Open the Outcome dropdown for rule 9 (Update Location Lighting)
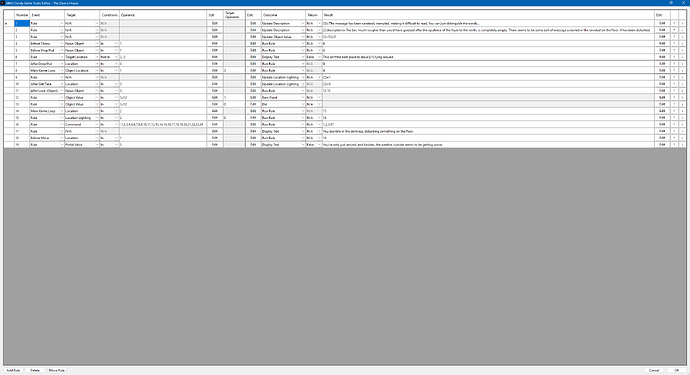690x375 pixels. (x=283, y=77)
